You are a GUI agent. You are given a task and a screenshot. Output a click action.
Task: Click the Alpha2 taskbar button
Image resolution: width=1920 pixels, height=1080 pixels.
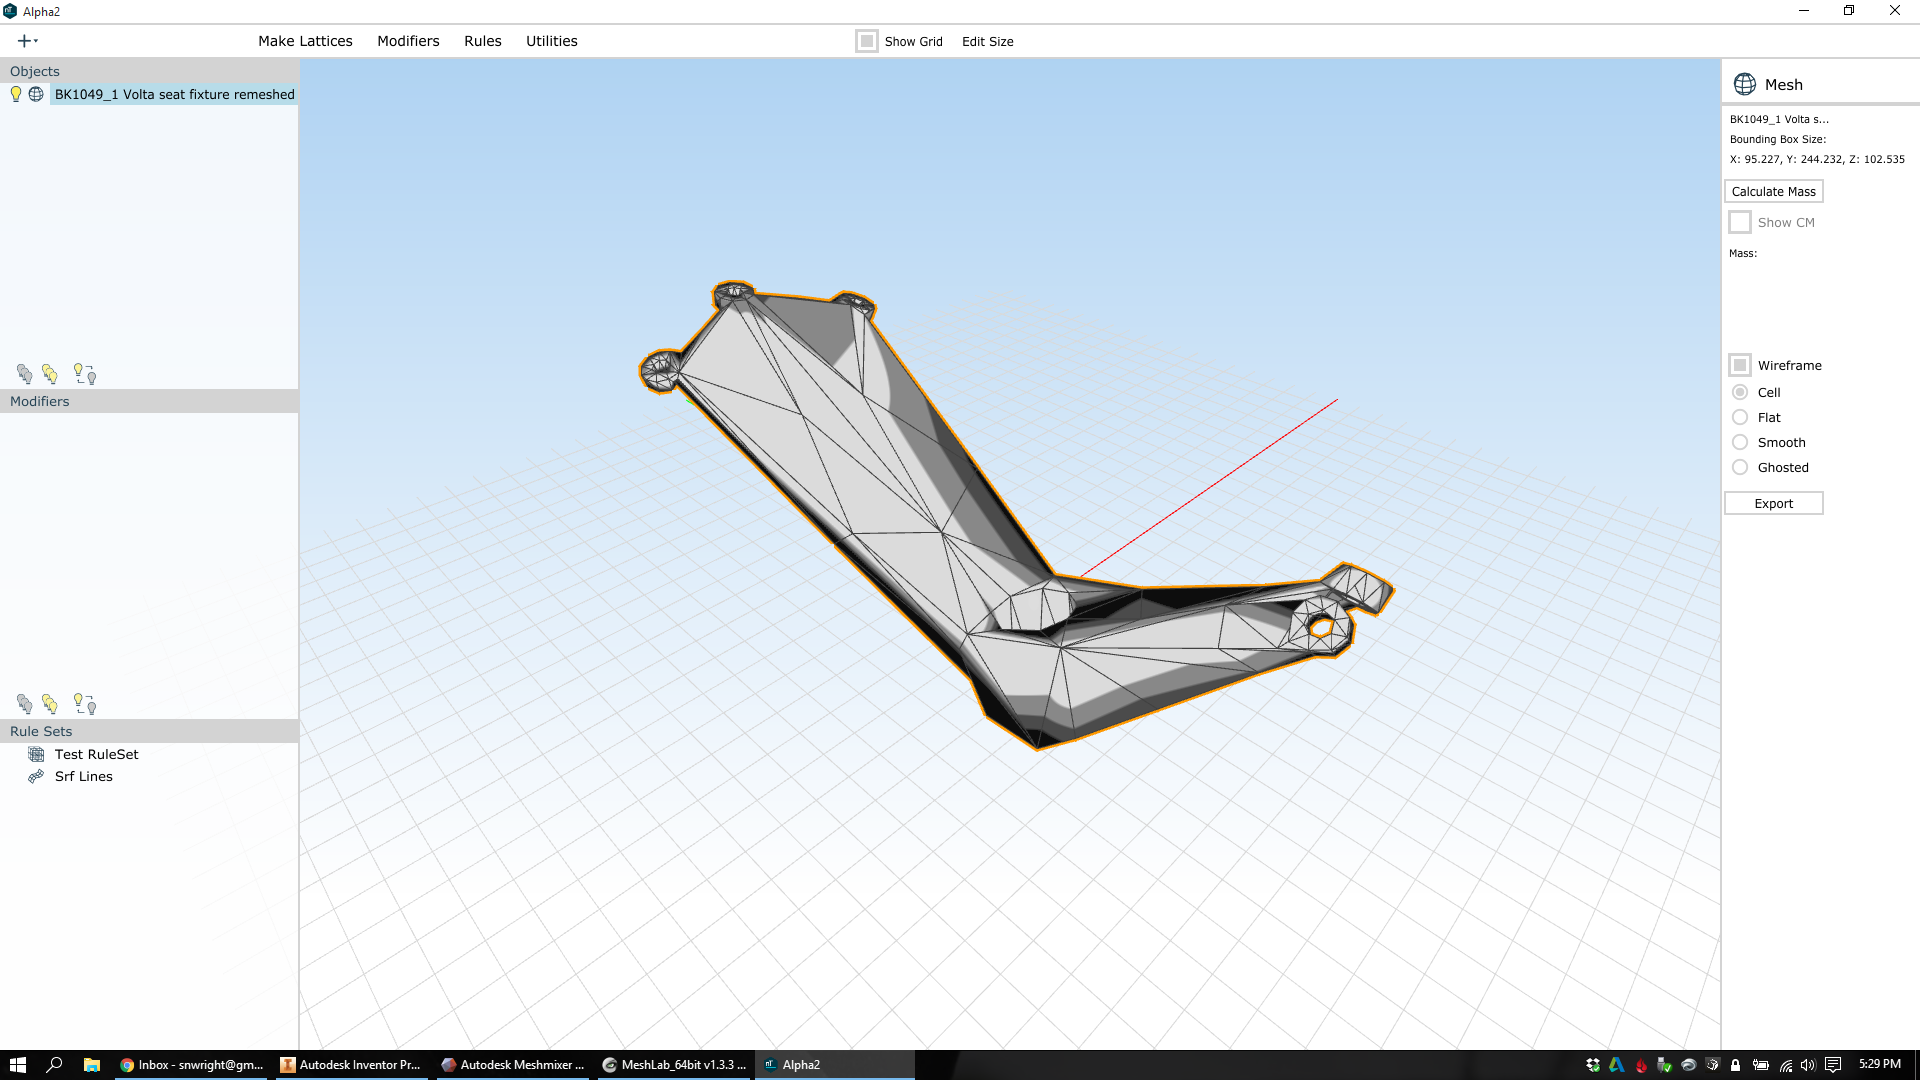834,1065
